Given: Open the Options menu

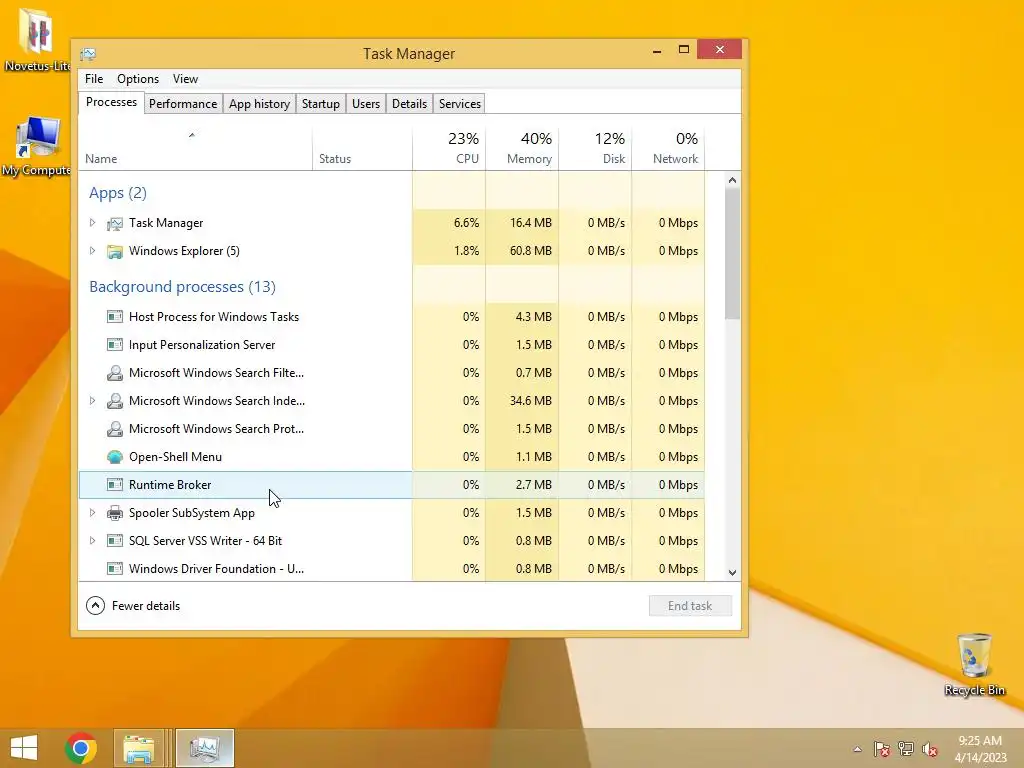Looking at the screenshot, I should [138, 79].
